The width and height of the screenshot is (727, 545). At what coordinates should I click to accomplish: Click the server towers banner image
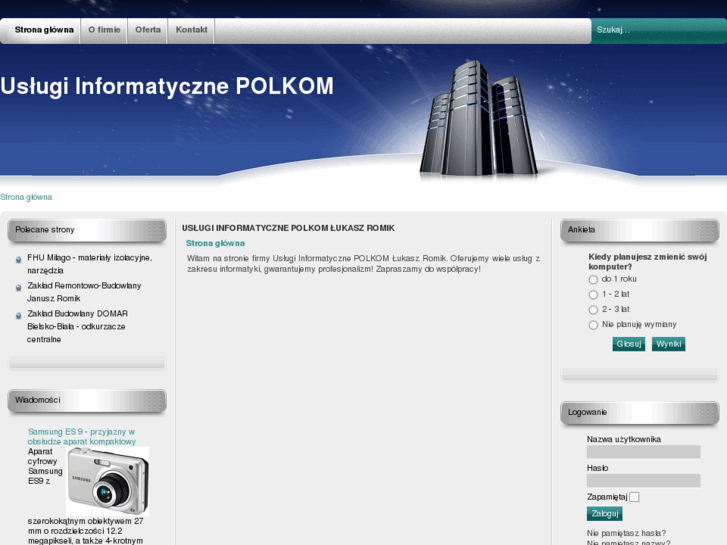tap(479, 118)
